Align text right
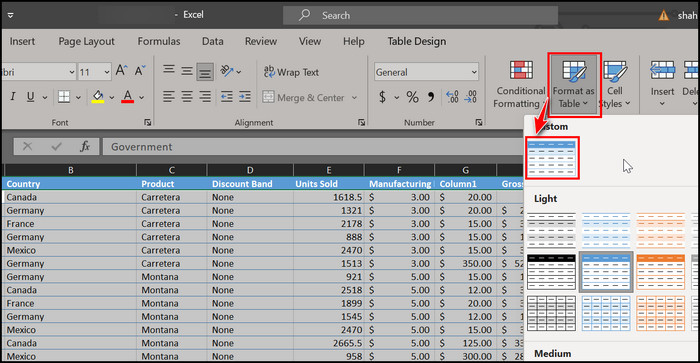Image resolution: width=700 pixels, height=363 pixels. pos(205,96)
